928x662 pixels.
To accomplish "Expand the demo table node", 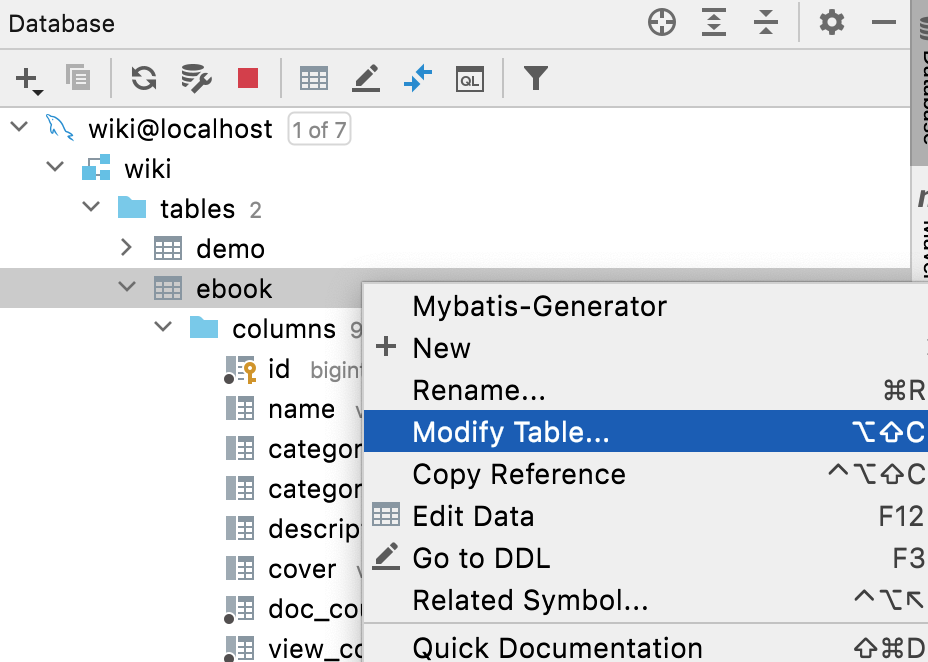I will pos(126,247).
